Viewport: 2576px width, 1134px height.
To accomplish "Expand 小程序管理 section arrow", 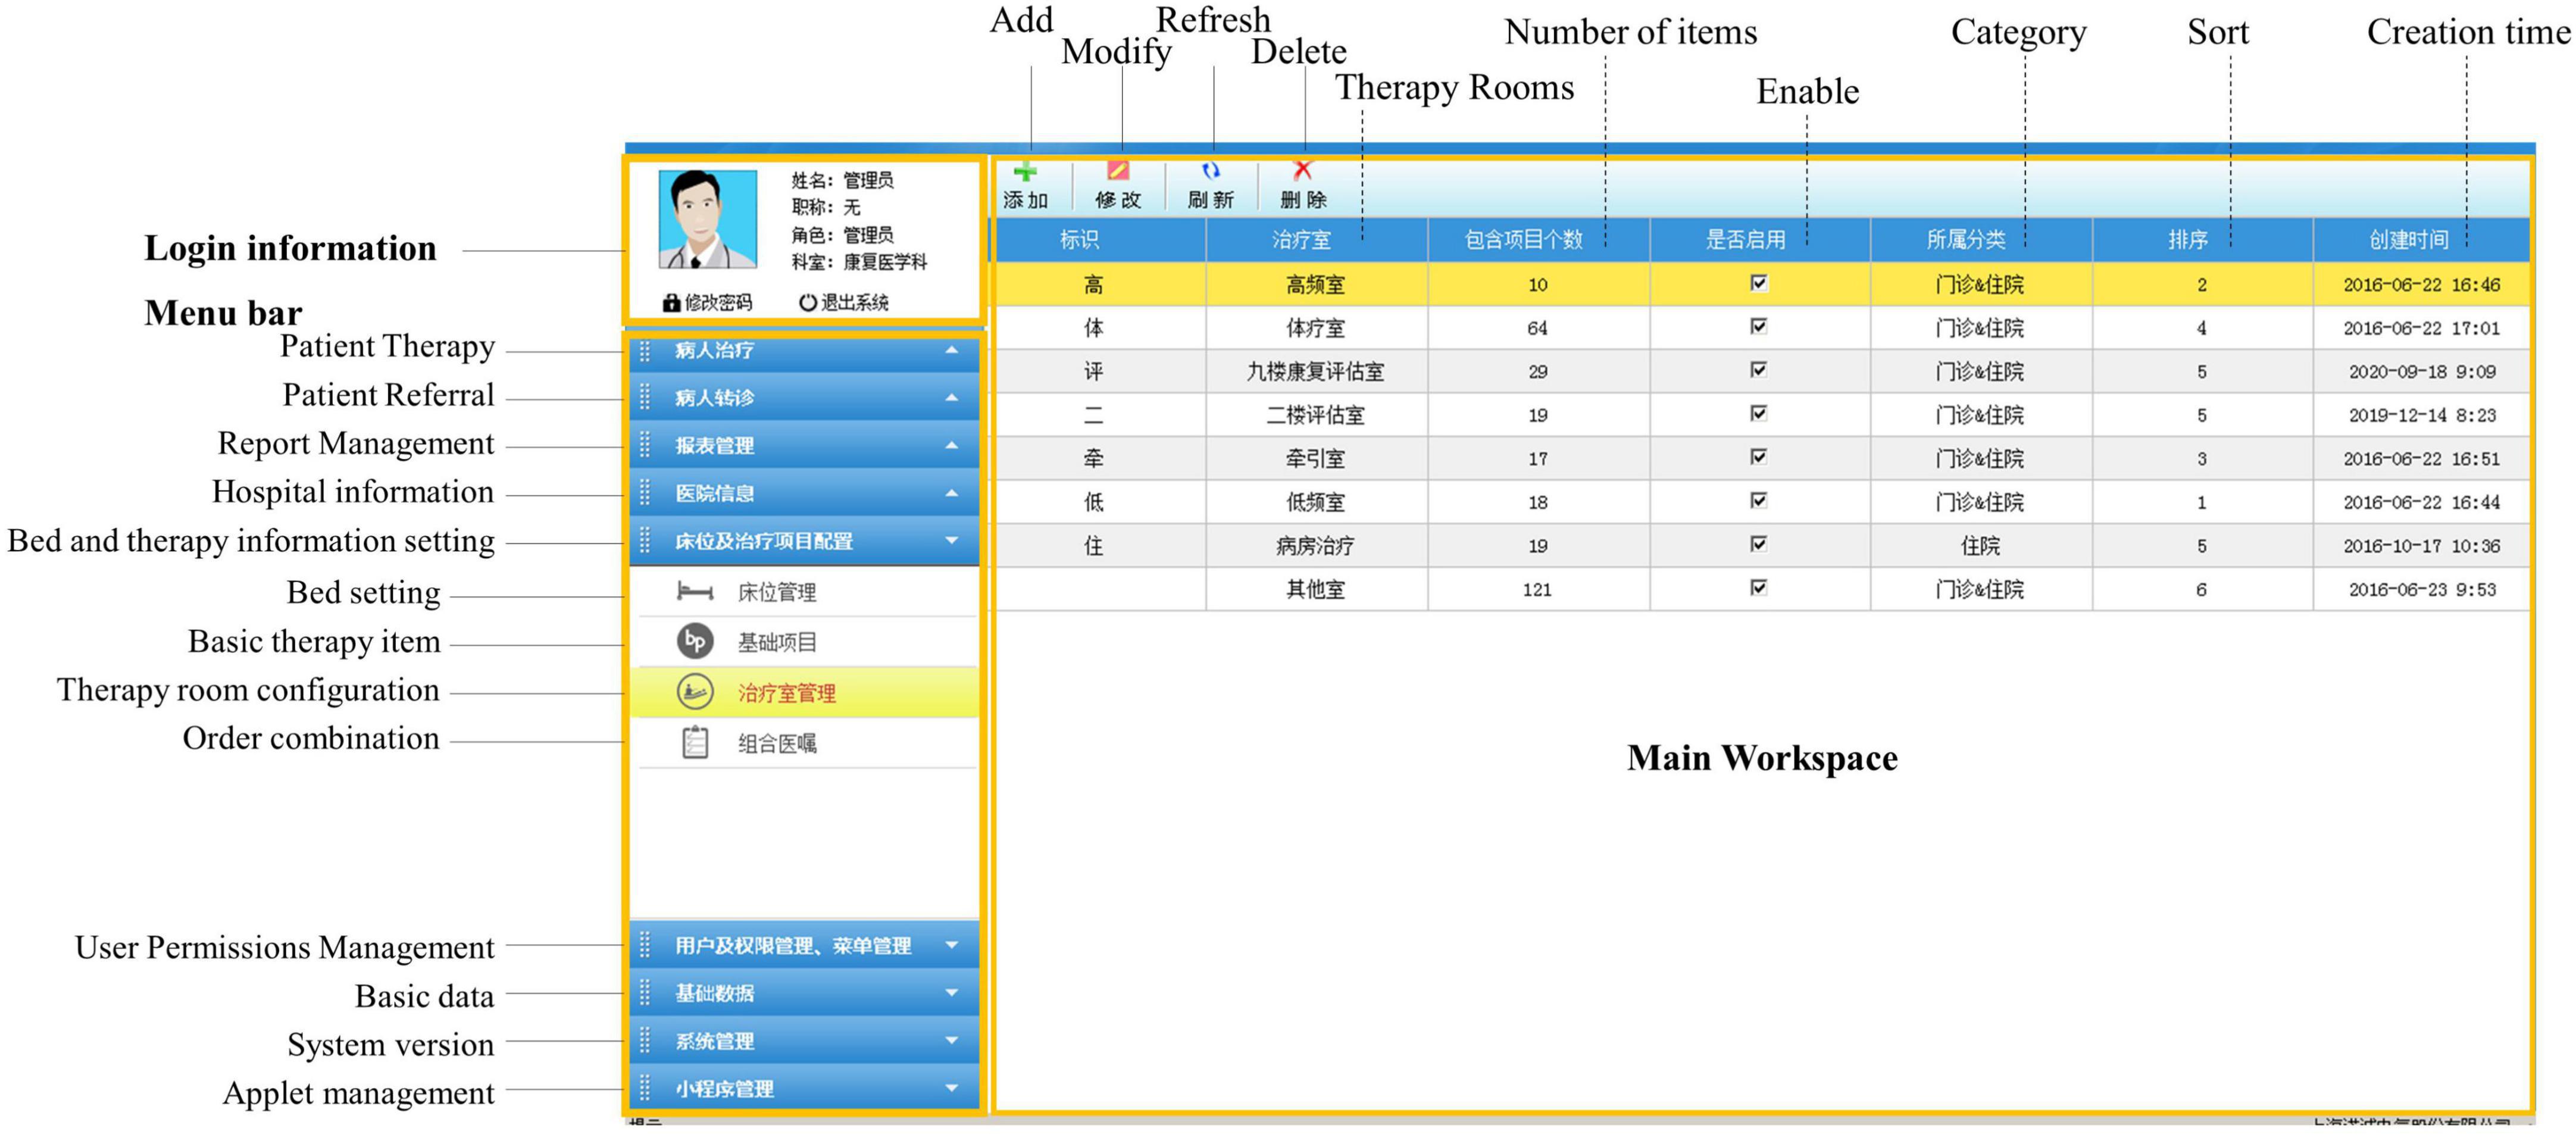I will point(951,1088).
